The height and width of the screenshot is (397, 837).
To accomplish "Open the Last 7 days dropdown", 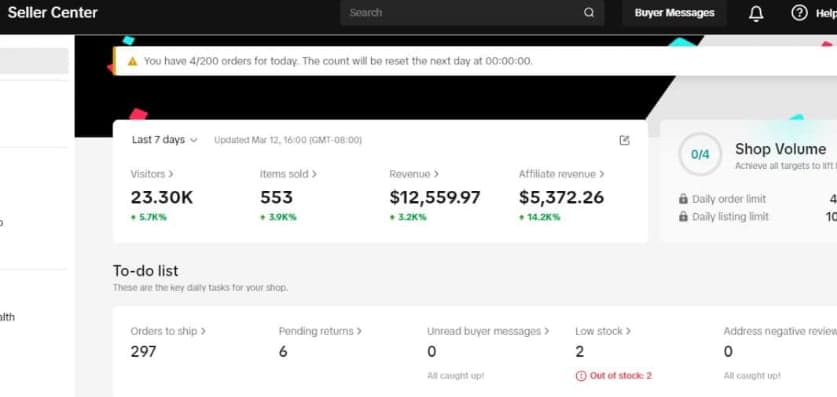I will click(164, 140).
